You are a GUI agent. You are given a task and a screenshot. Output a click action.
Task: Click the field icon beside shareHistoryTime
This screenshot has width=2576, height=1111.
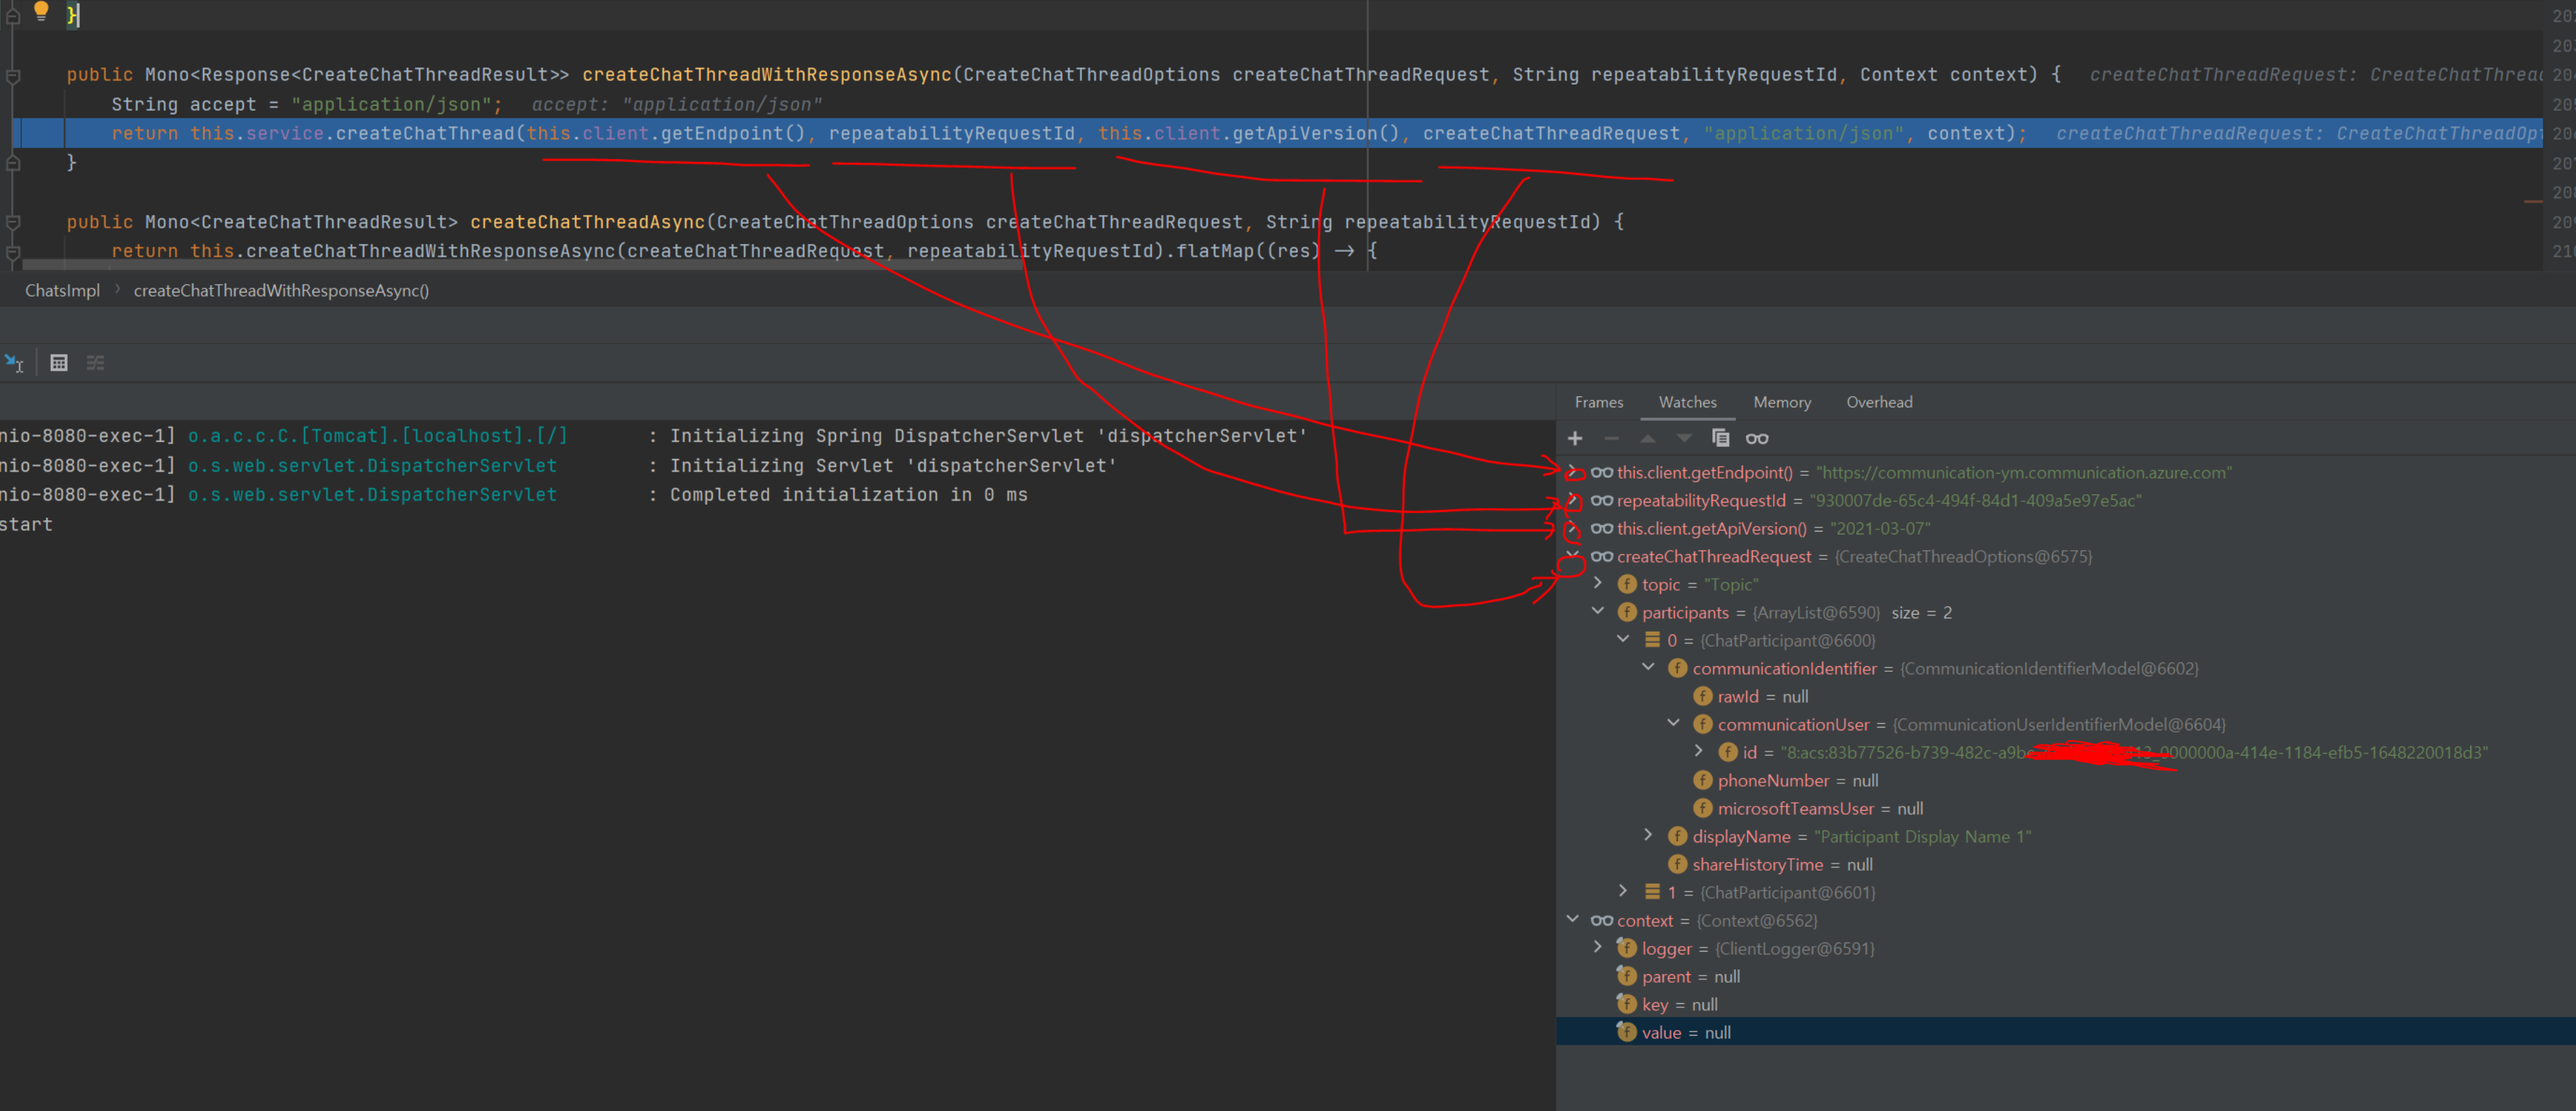[x=1678, y=864]
